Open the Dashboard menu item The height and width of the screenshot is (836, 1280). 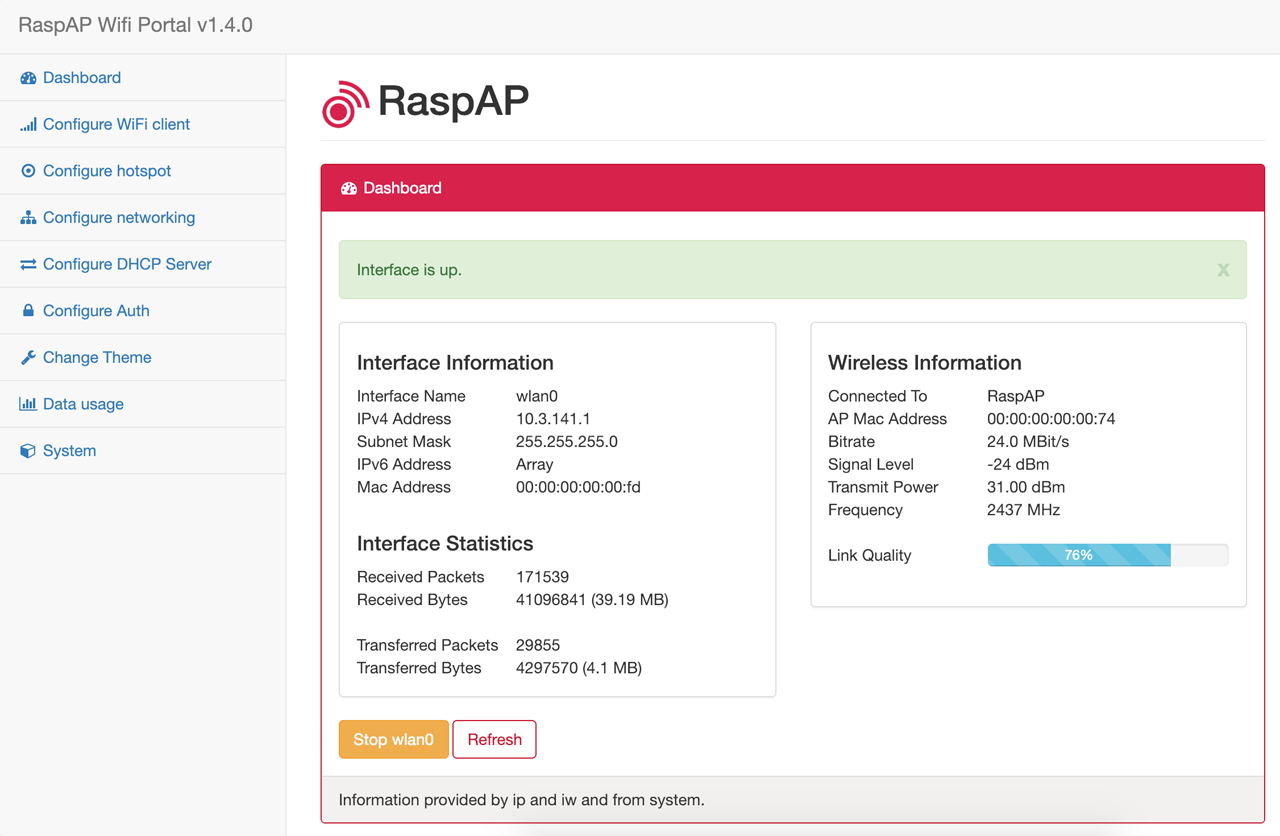(143, 77)
